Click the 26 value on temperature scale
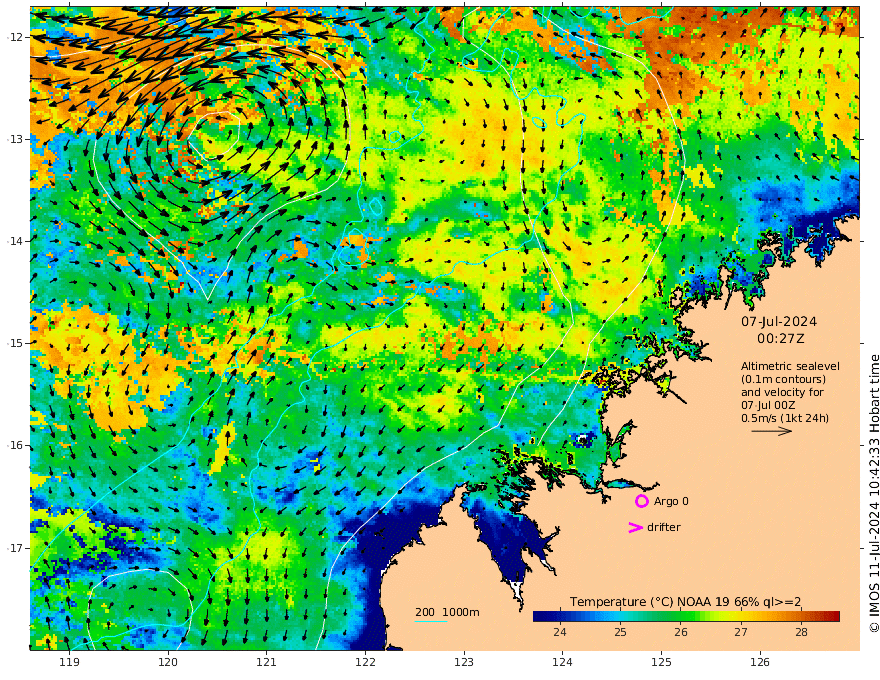The image size is (880, 680). click(x=680, y=632)
